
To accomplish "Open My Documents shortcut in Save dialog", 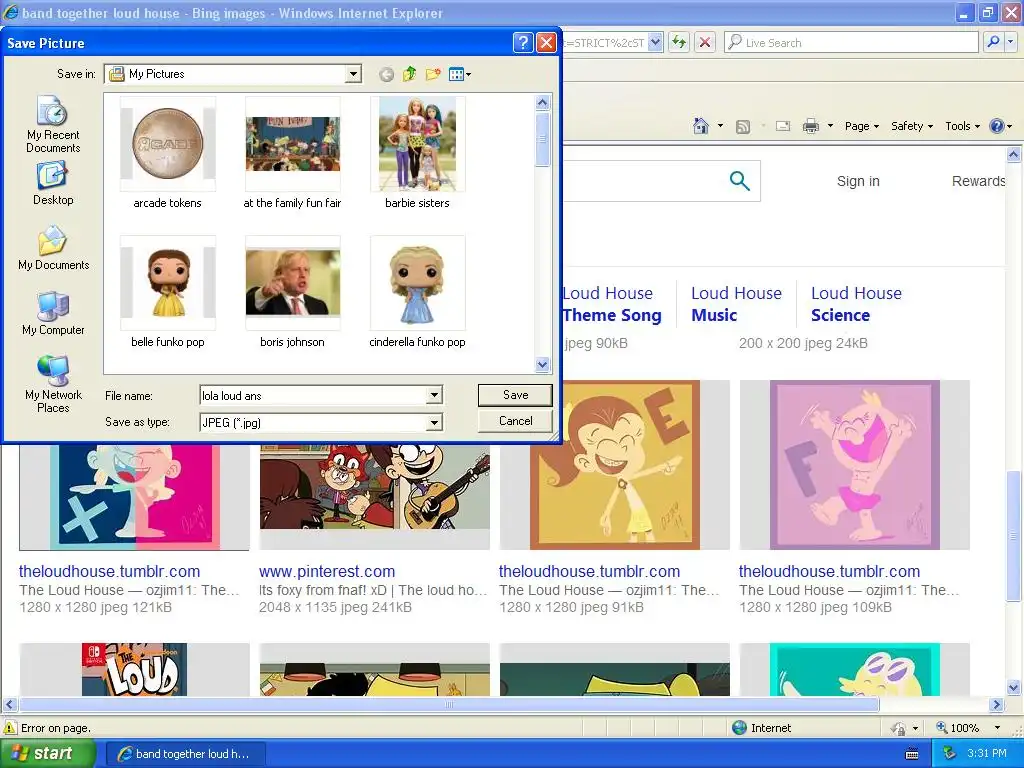I will pyautogui.click(x=53, y=248).
